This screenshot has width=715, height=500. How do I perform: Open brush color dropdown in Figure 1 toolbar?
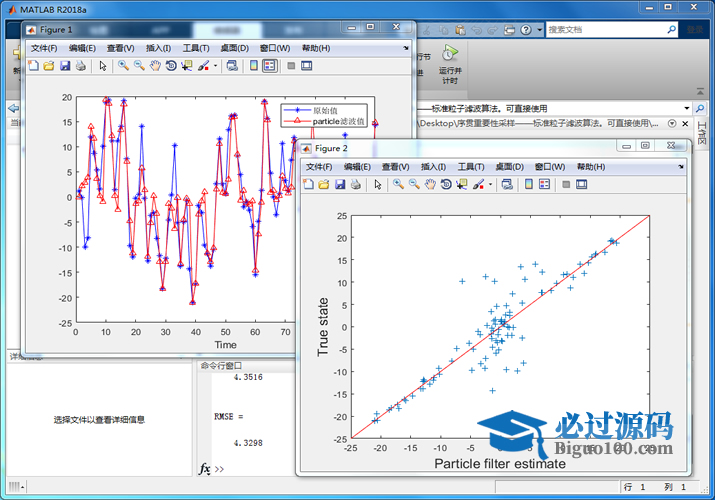tap(215, 66)
